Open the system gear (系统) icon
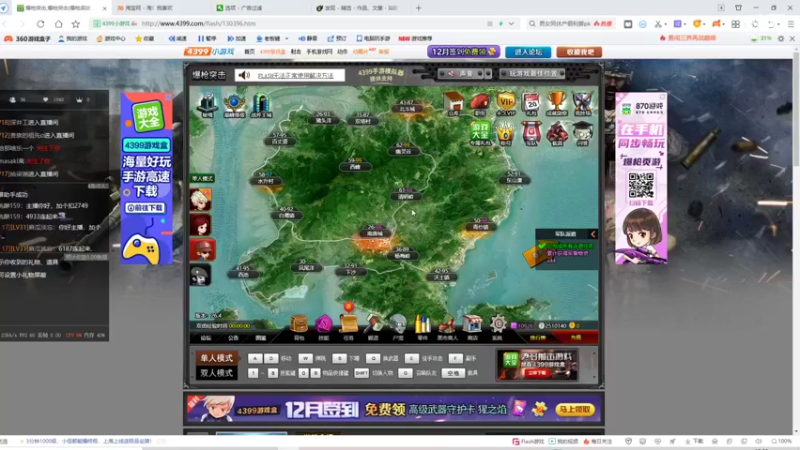 [x=497, y=324]
